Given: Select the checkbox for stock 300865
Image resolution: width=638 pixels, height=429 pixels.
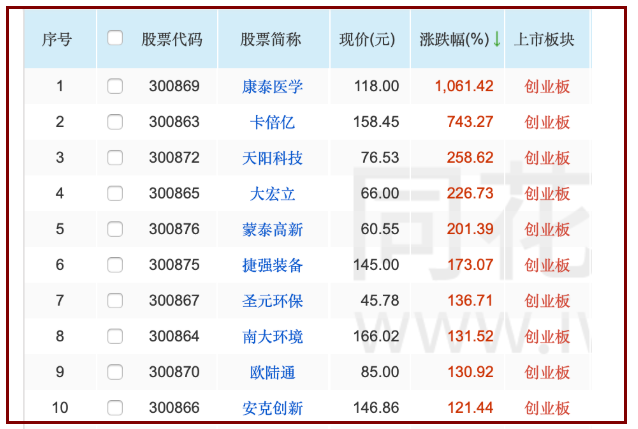Looking at the screenshot, I should pos(115,193).
